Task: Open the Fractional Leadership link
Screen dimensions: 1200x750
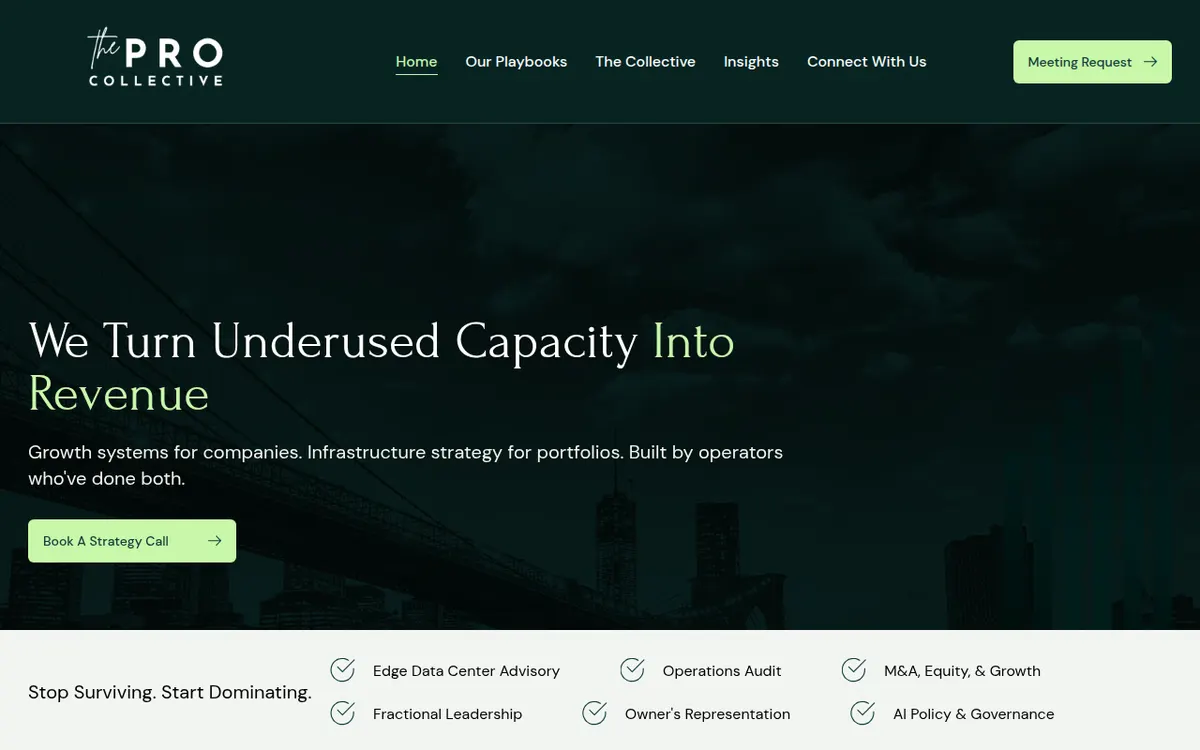Action: [447, 714]
